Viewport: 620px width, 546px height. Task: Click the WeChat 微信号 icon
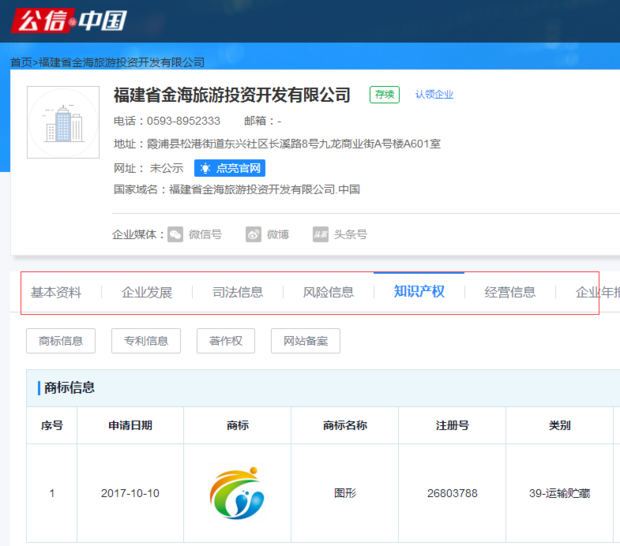tap(175, 234)
